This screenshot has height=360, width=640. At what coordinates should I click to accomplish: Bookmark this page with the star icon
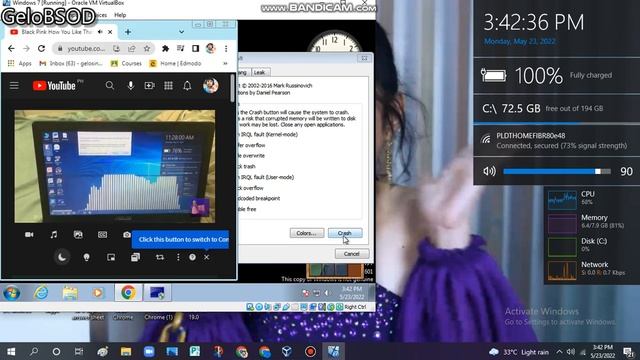point(147,49)
